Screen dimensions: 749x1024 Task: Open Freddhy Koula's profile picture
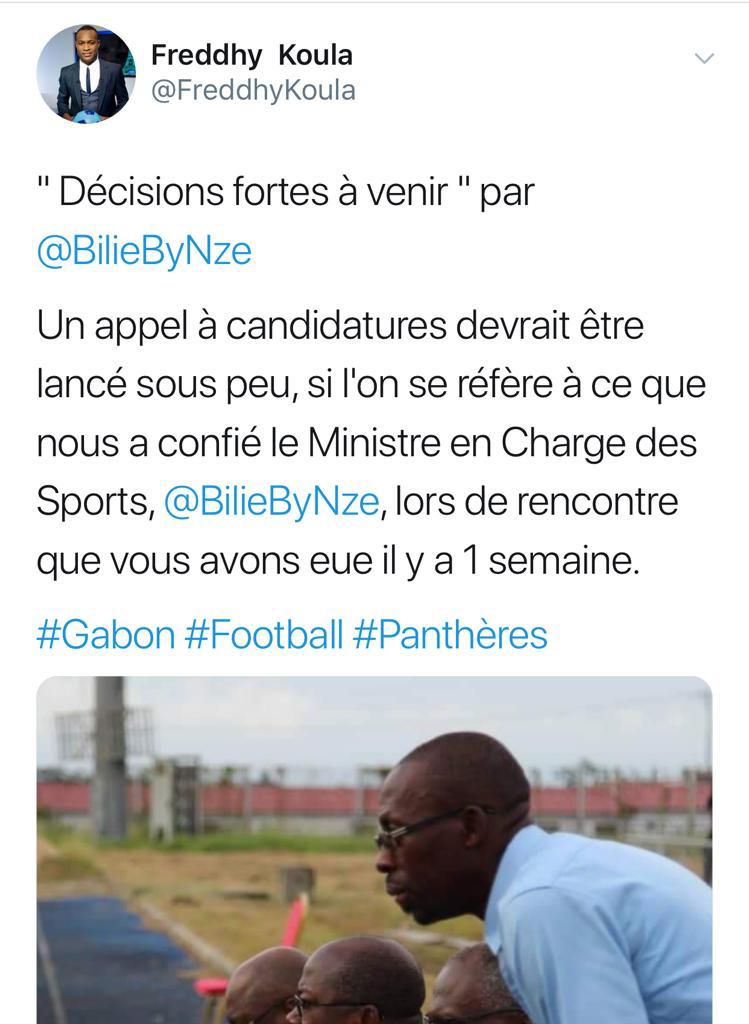pyautogui.click(x=86, y=74)
